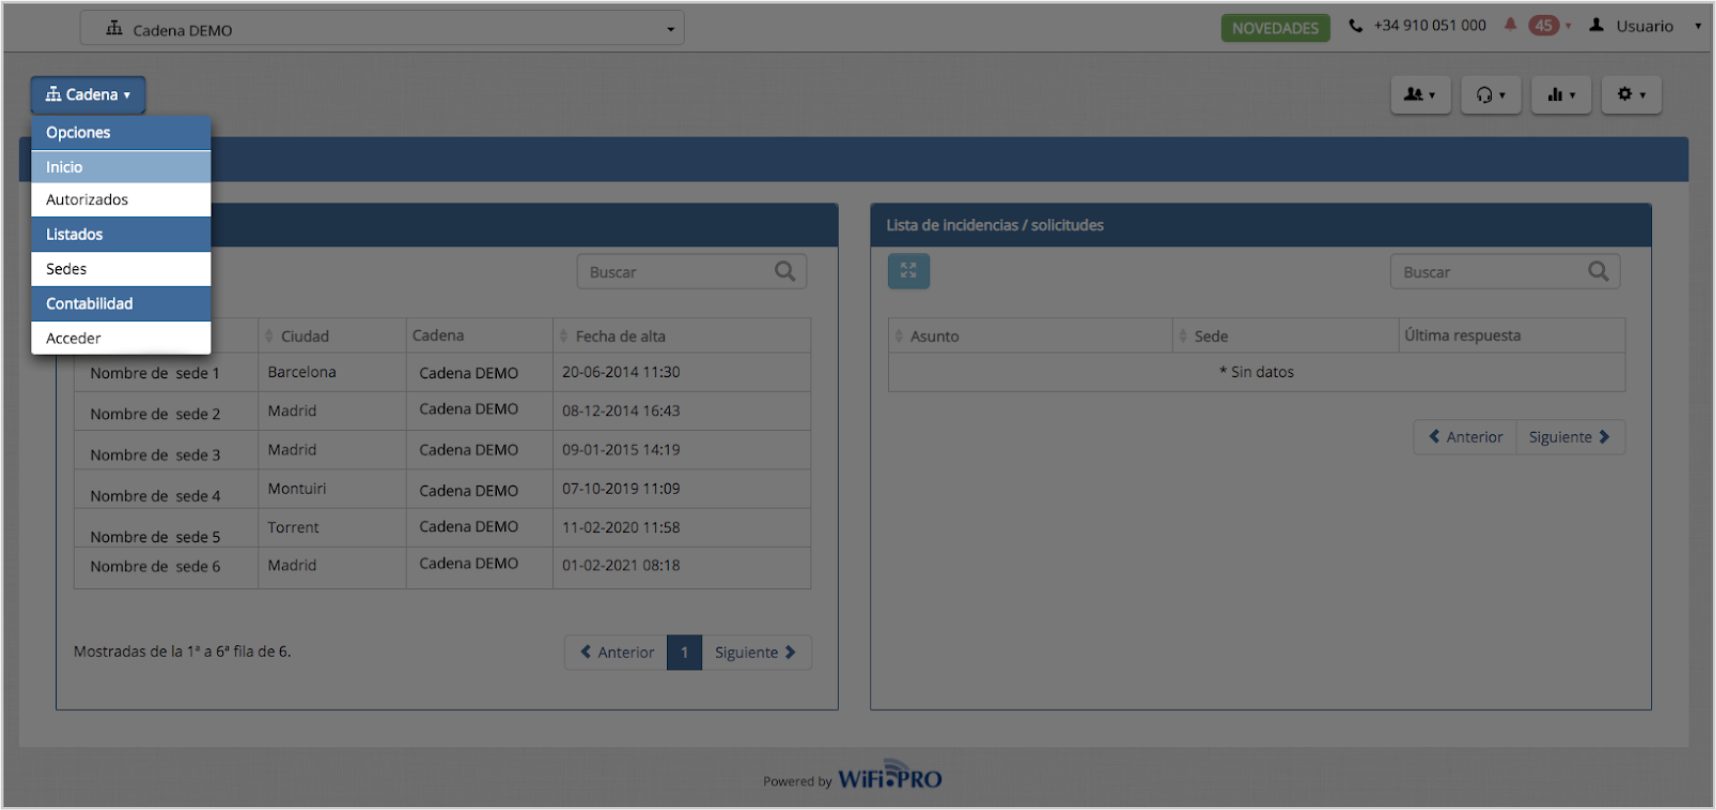Sort the table by Fecha de alta

tap(681, 336)
